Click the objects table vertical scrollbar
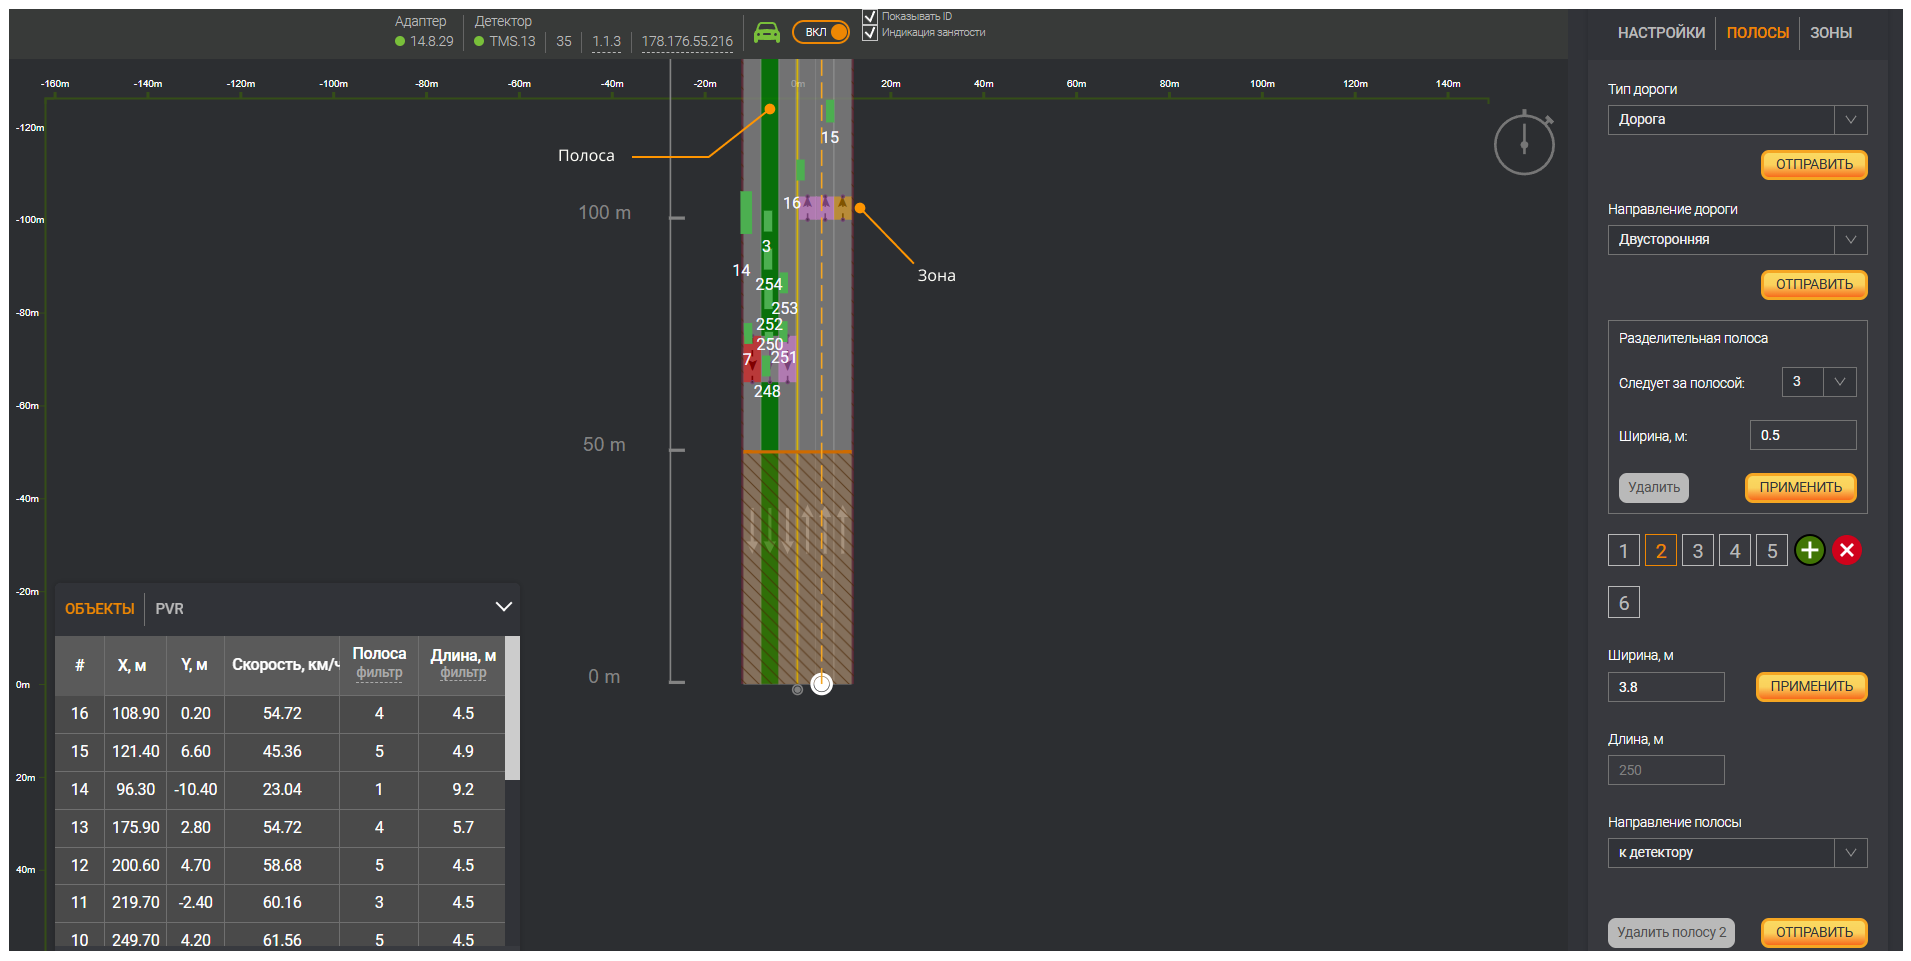The image size is (1911, 961). [x=512, y=708]
